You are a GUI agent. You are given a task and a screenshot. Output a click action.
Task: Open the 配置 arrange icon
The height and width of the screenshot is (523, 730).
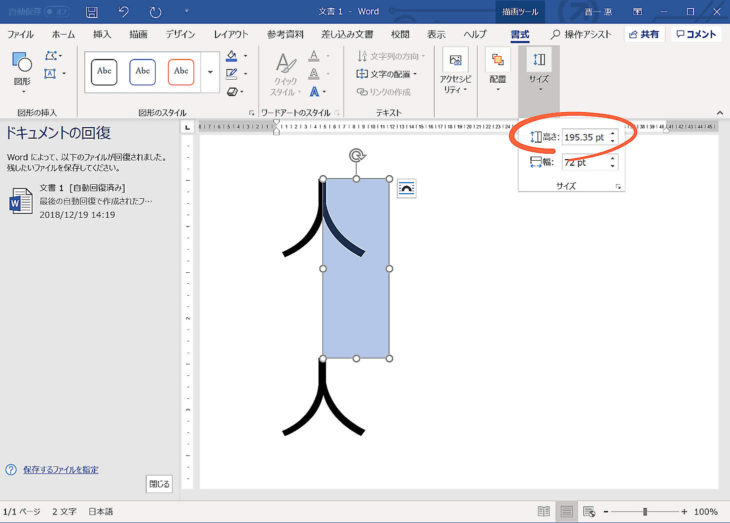coord(497,71)
